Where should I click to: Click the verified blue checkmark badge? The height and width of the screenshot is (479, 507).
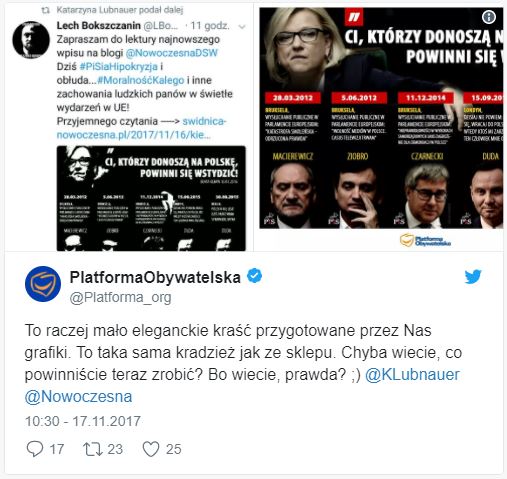[x=254, y=276]
